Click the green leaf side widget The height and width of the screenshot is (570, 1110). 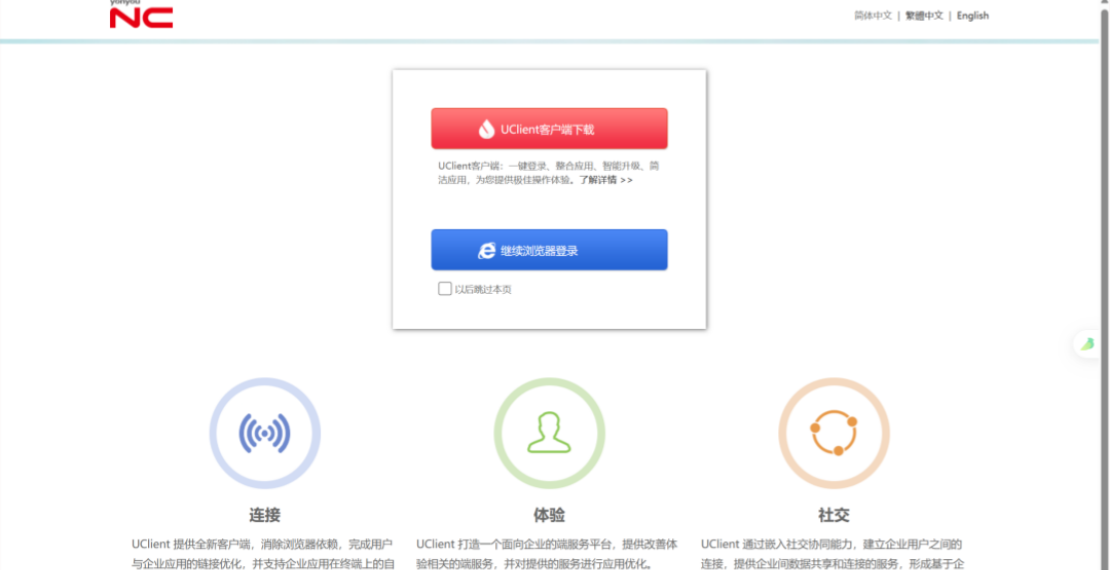[x=1088, y=344]
